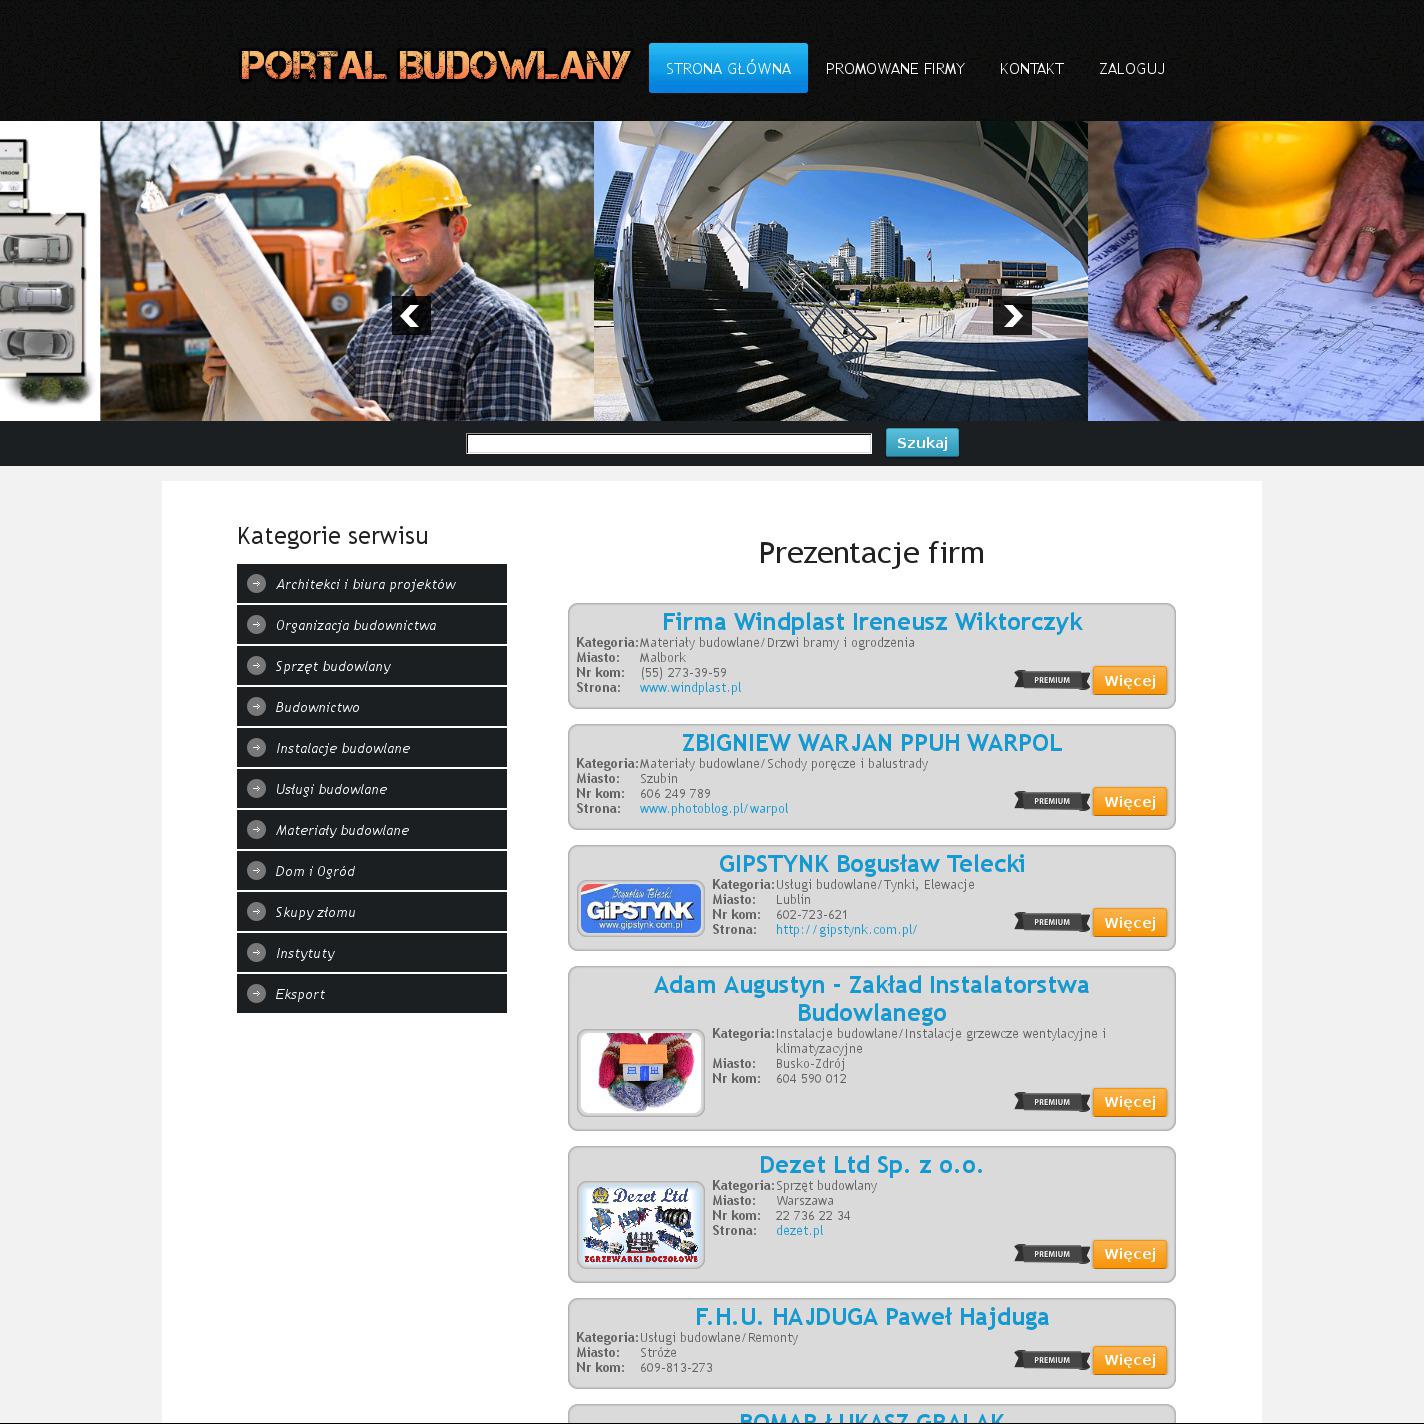The width and height of the screenshot is (1424, 1424).
Task: Click arrow icon beside Sprzęt budowlany
Action: point(256,666)
